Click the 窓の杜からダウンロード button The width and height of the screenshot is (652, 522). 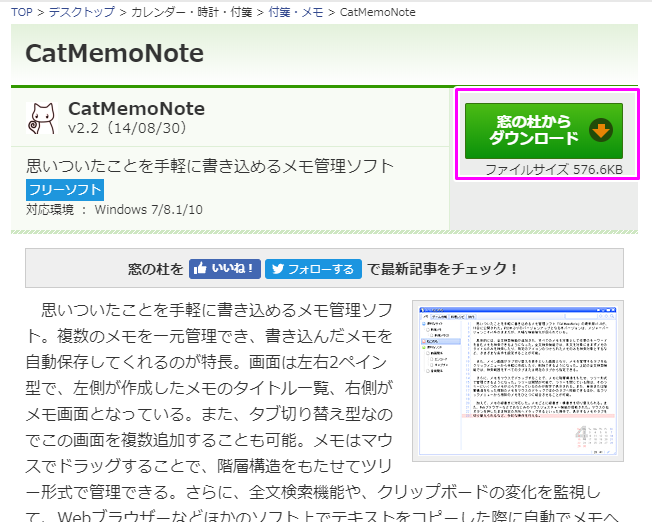(543, 131)
